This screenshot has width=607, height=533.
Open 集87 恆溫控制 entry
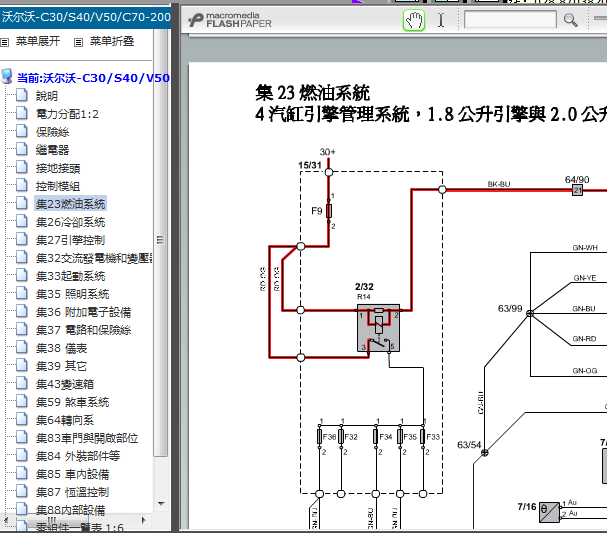(72, 492)
